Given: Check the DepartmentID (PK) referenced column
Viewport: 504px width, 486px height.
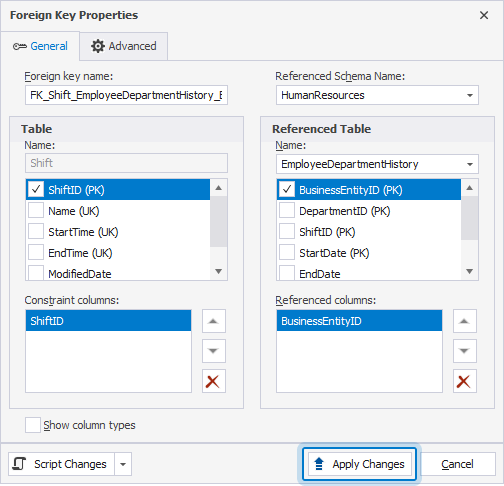Looking at the screenshot, I should coord(287,211).
